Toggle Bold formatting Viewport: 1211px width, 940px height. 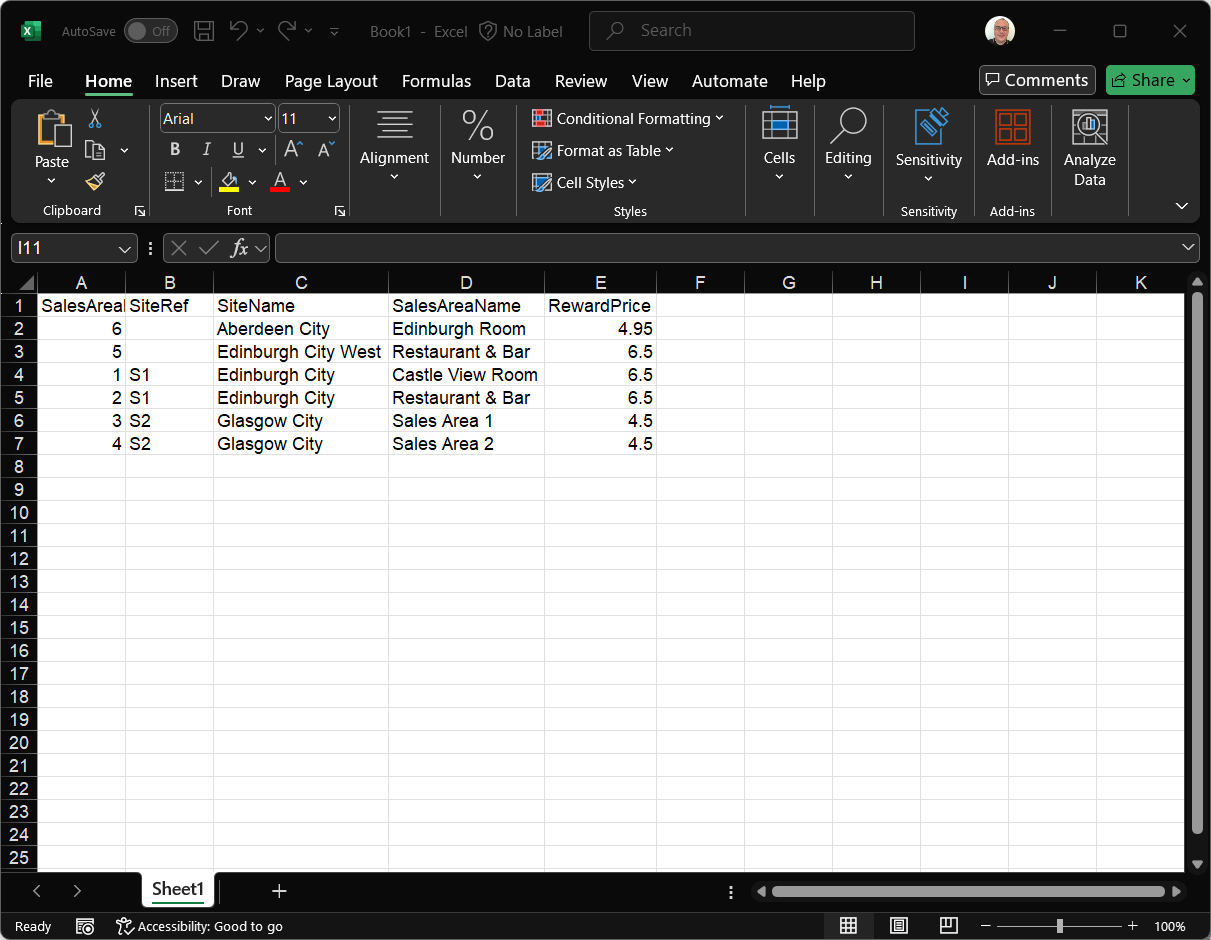tap(175, 150)
